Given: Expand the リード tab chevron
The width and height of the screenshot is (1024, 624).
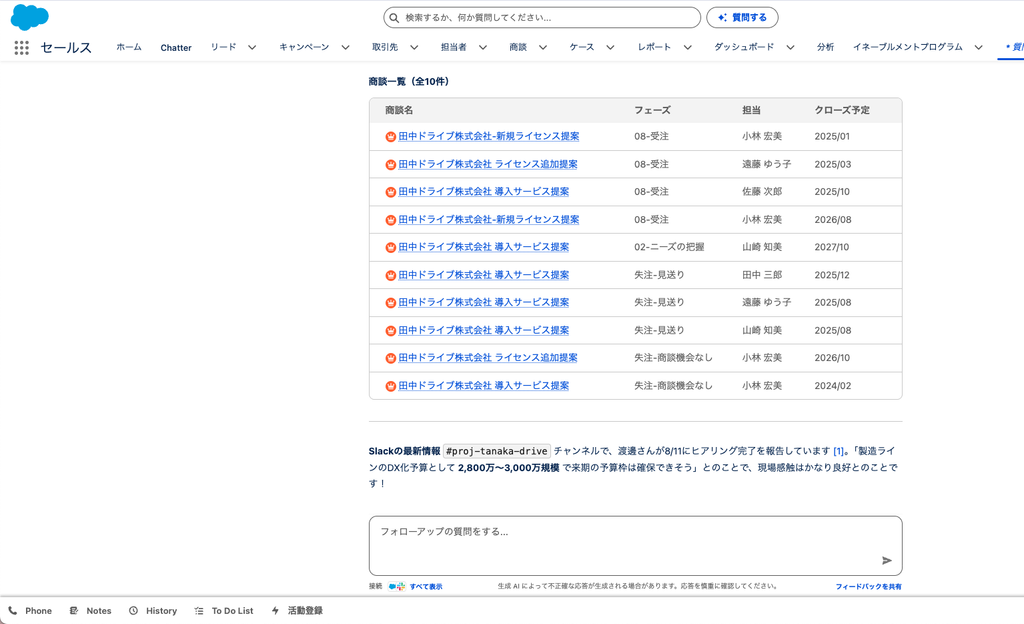Looking at the screenshot, I should point(252,48).
